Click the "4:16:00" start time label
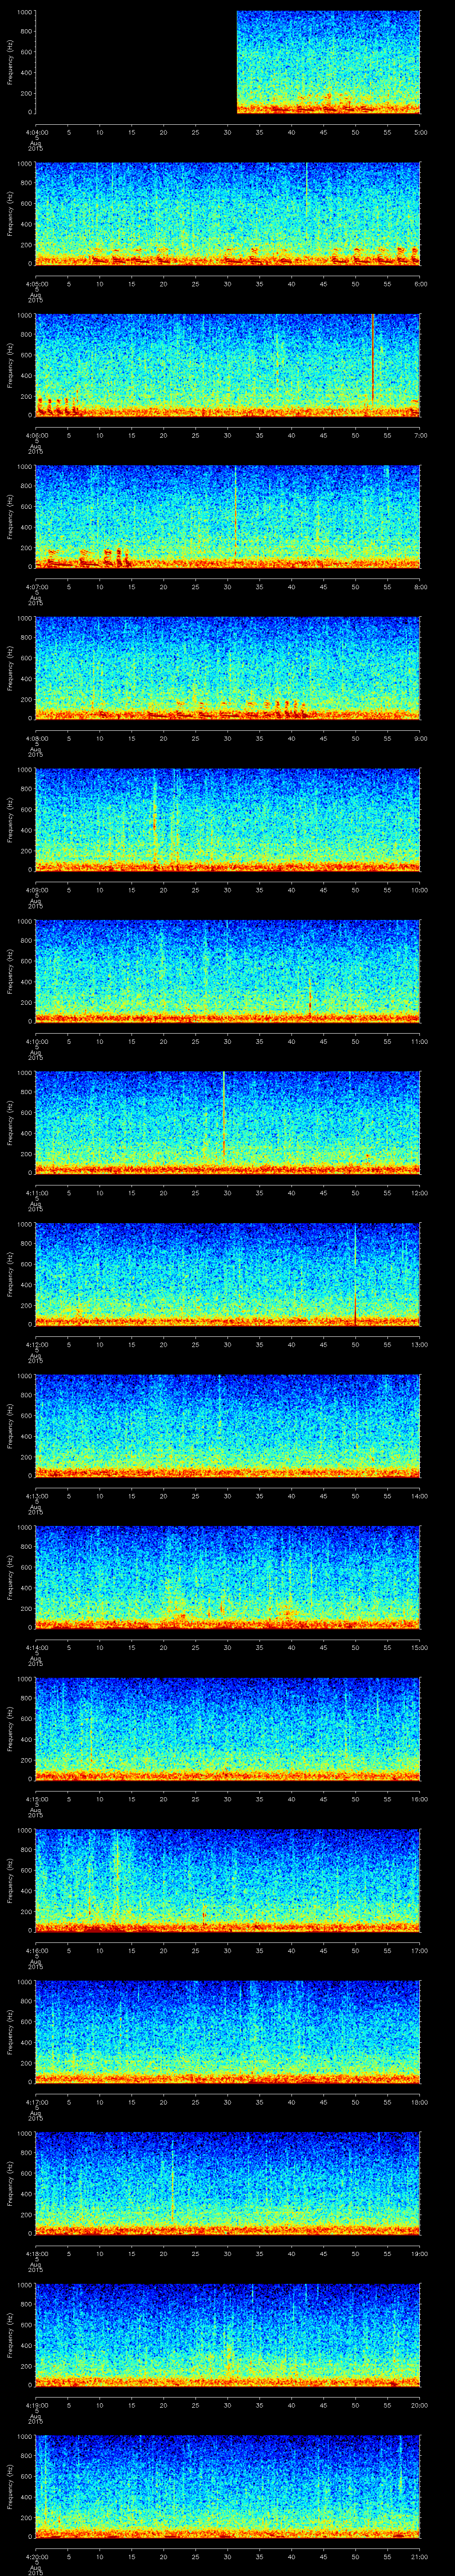 36,1949
